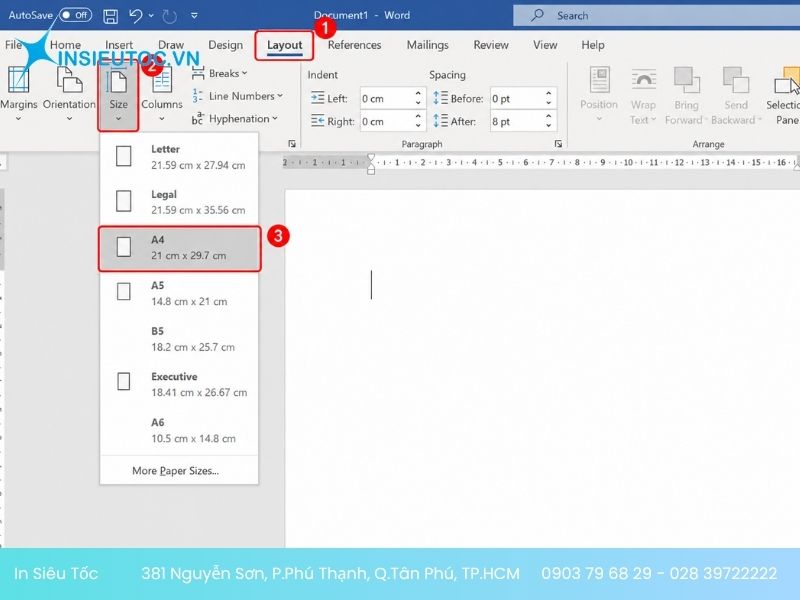The image size is (800, 600).
Task: Open the File tab
Action: [x=13, y=45]
